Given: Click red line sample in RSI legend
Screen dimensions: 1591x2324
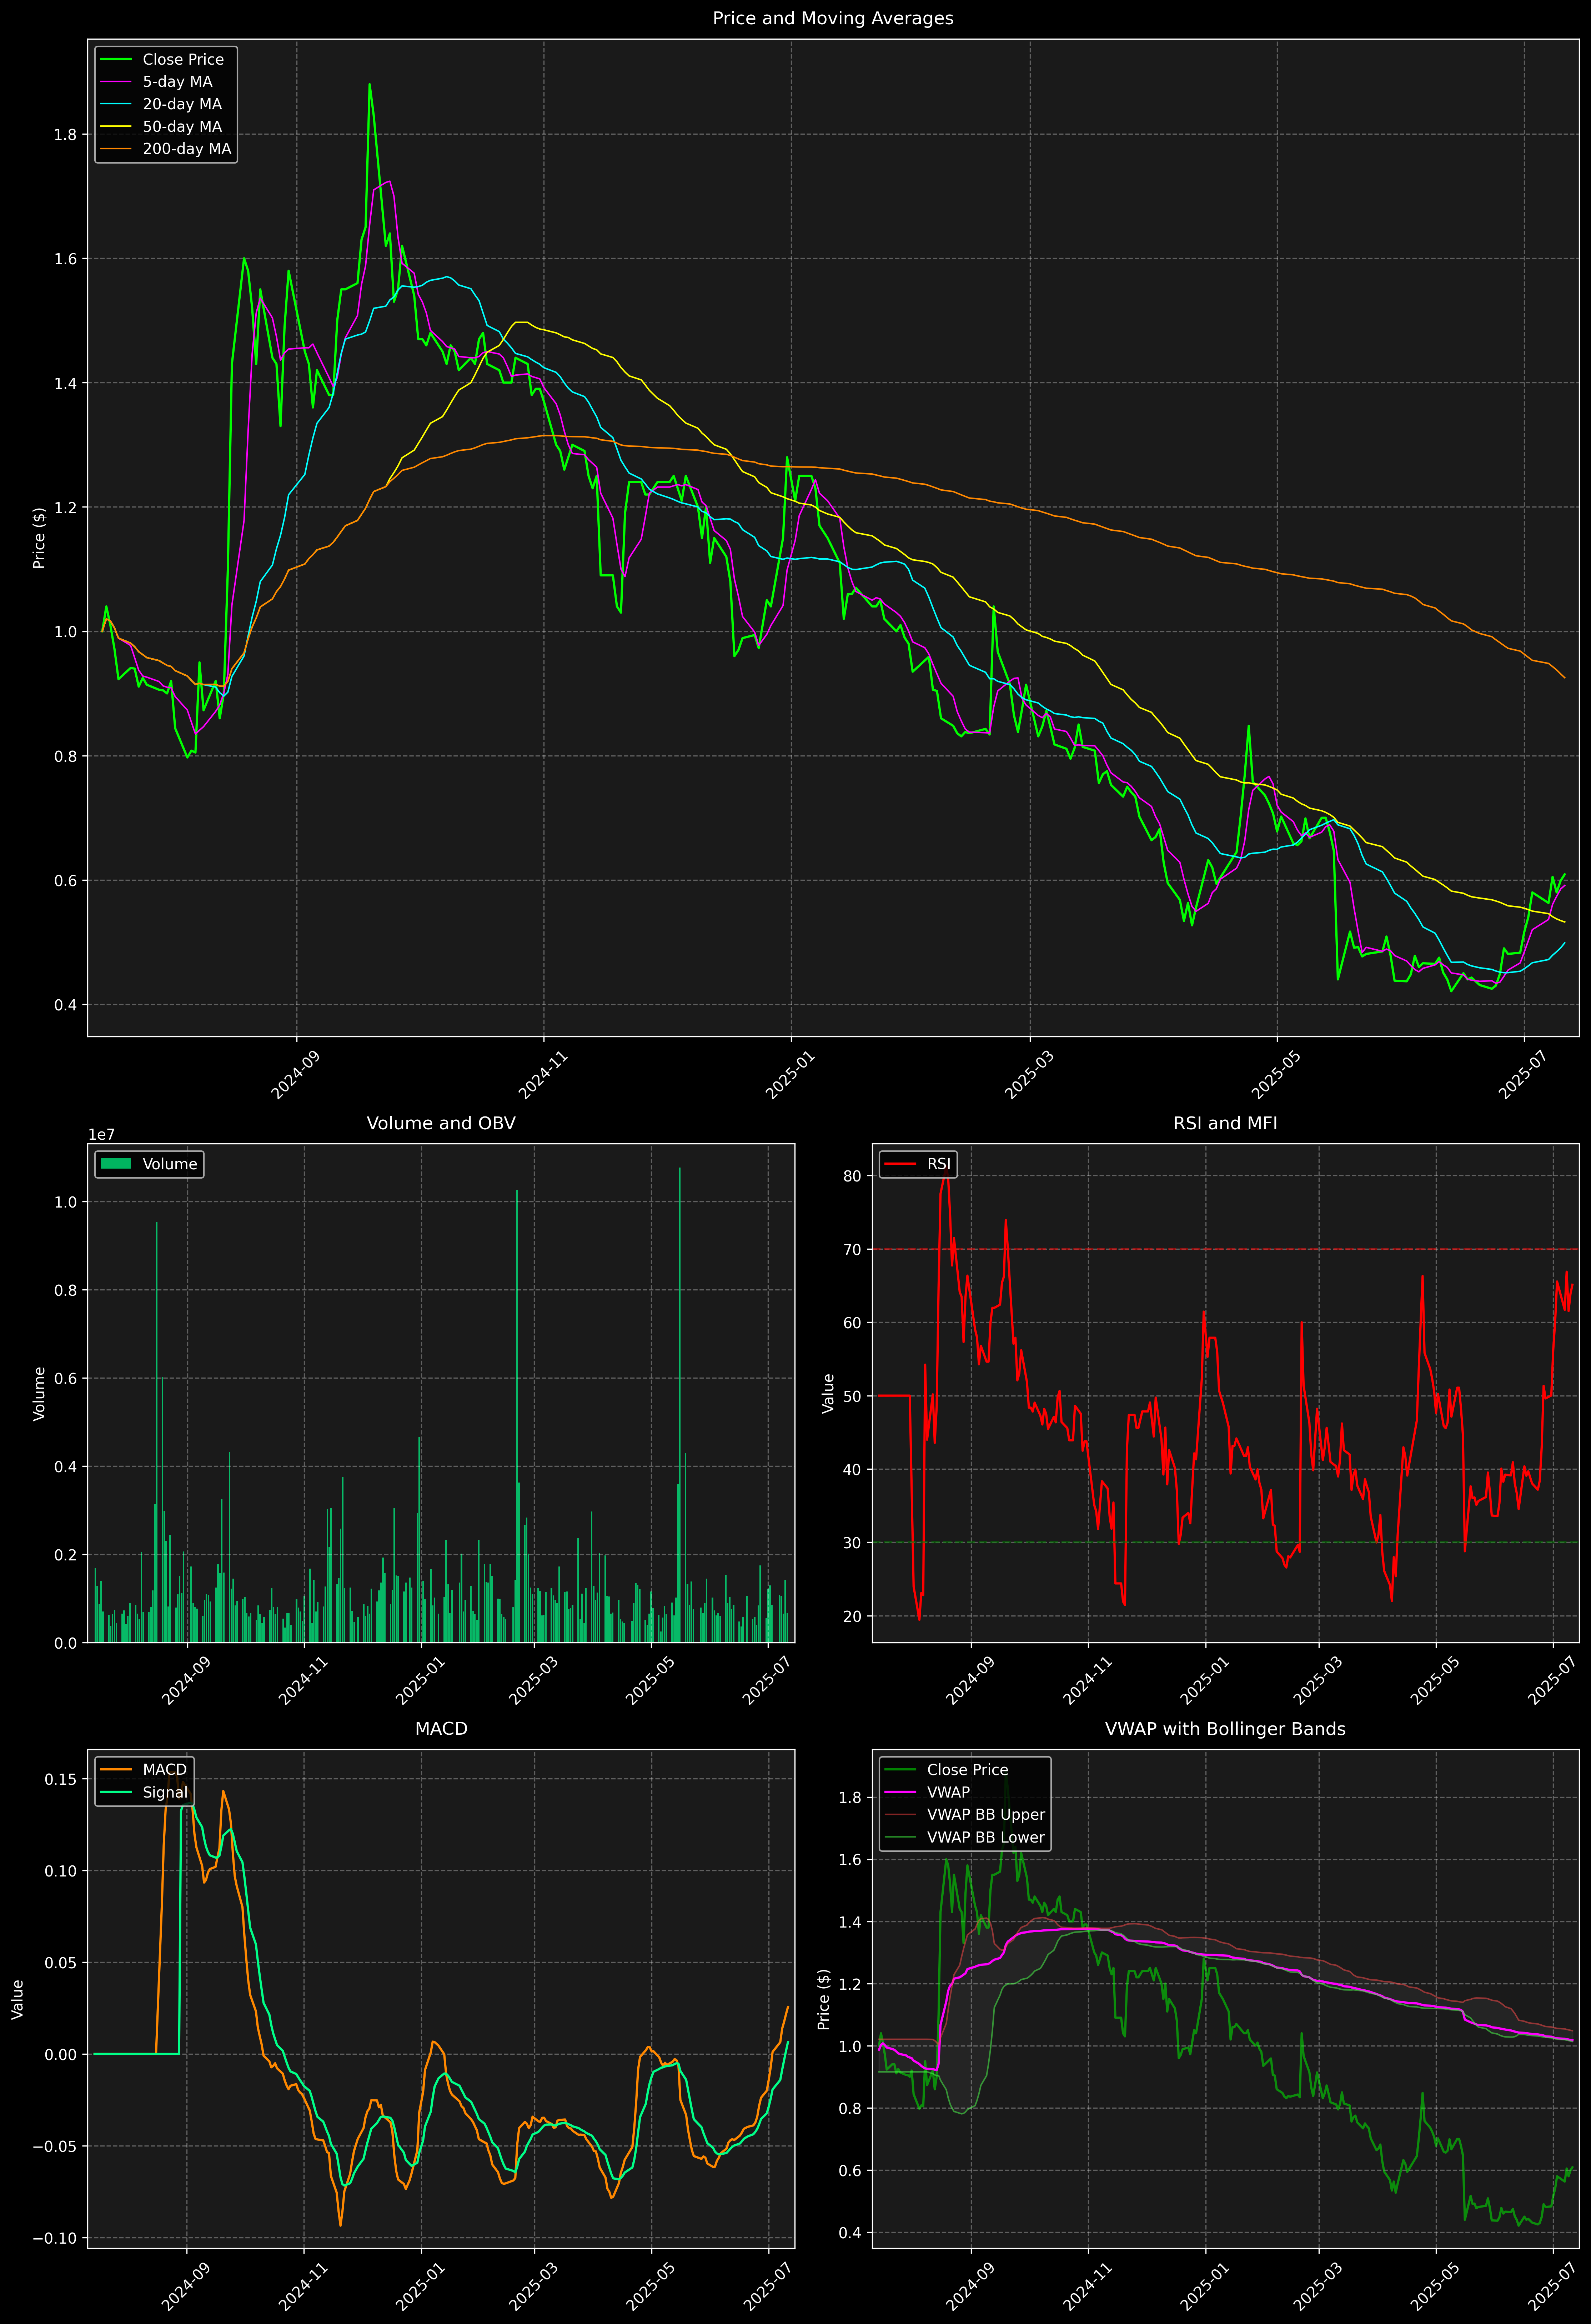Looking at the screenshot, I should pos(901,1164).
